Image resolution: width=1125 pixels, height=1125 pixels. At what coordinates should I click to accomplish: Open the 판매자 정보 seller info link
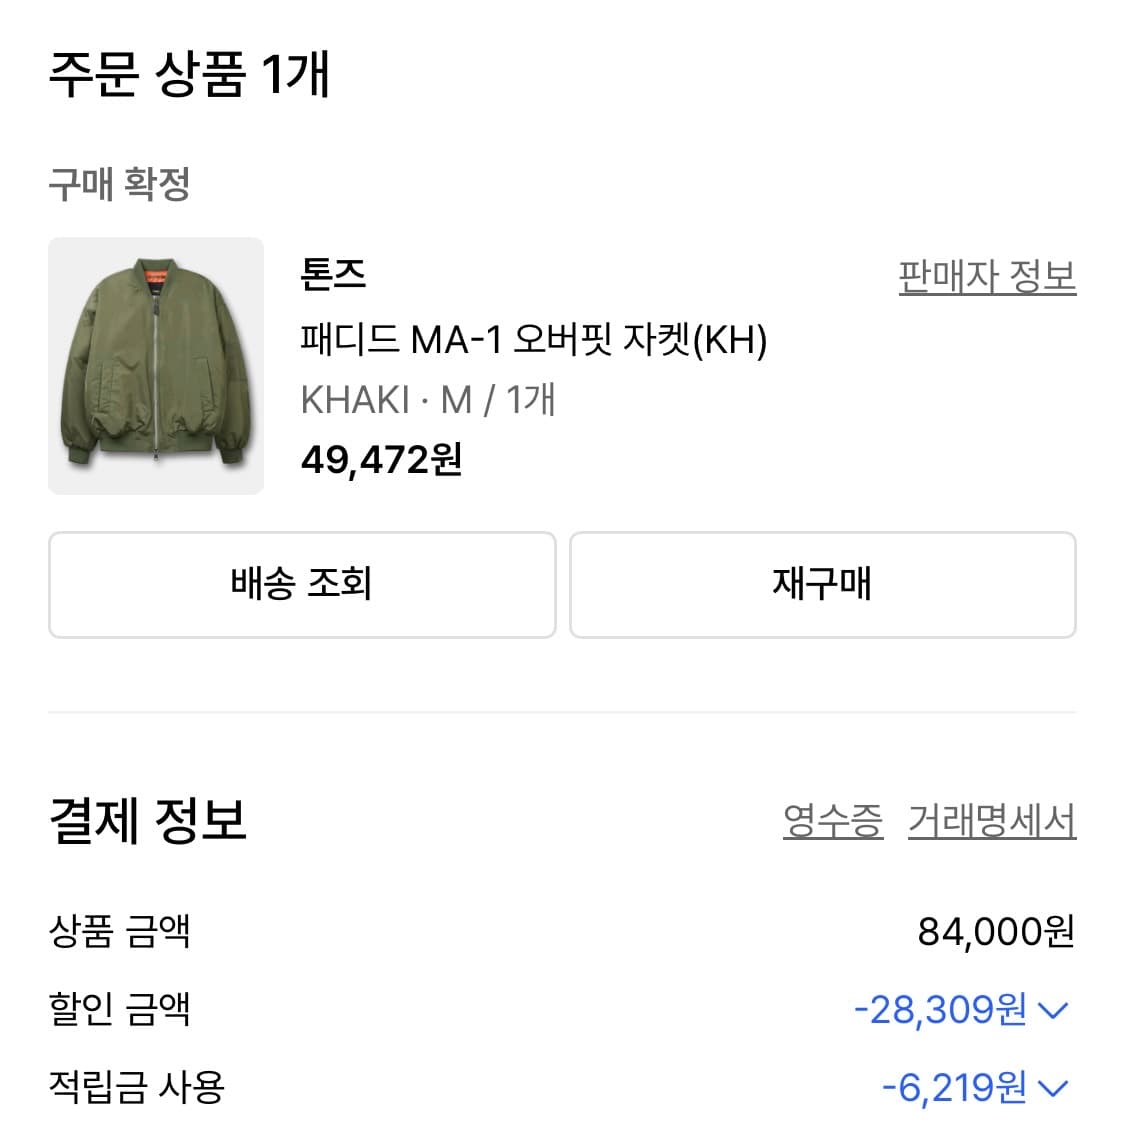pyautogui.click(x=986, y=279)
